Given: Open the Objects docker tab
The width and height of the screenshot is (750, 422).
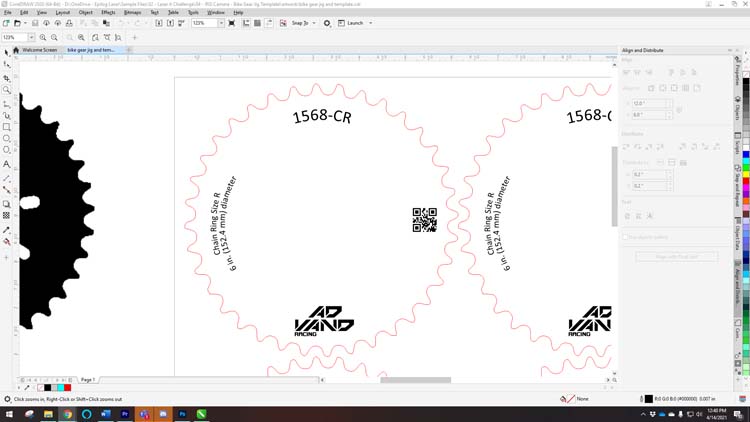Looking at the screenshot, I should 738,109.
